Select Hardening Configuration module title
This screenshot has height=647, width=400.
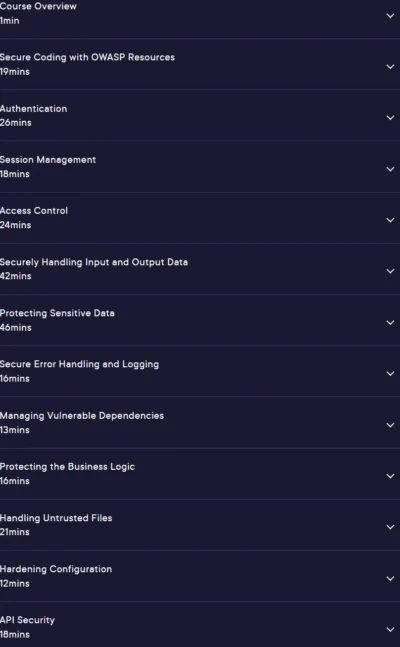[56, 569]
